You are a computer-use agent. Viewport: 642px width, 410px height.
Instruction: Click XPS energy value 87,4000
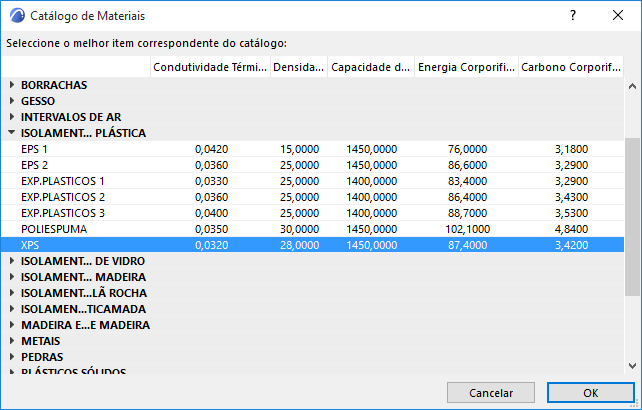click(x=468, y=245)
